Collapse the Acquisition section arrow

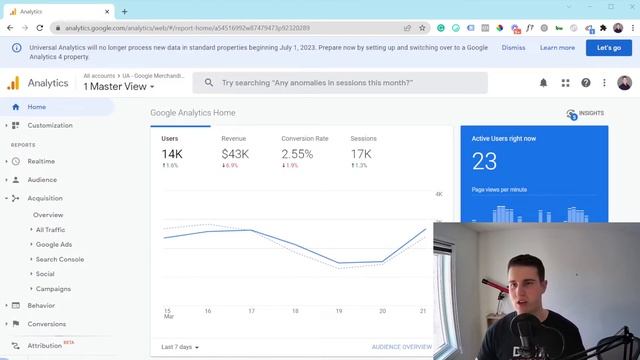(6, 198)
